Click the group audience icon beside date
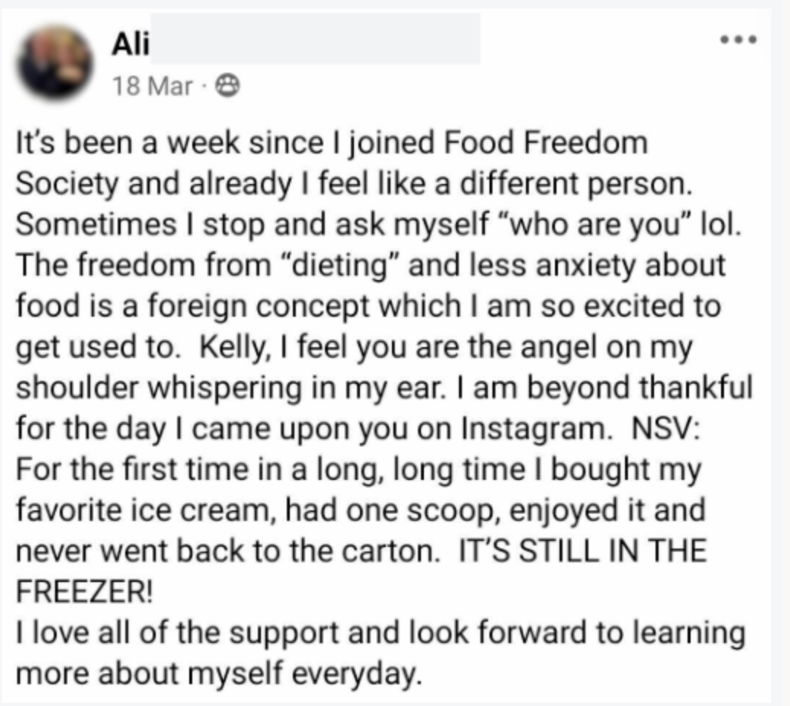Screen dimensions: 790x706 click(228, 86)
